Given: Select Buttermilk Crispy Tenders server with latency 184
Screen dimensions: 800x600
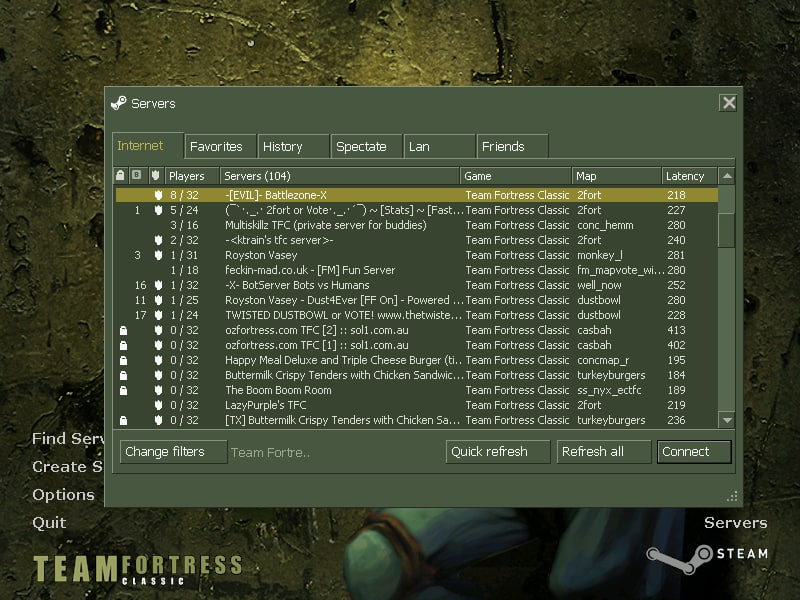Looking at the screenshot, I should (x=416, y=375).
